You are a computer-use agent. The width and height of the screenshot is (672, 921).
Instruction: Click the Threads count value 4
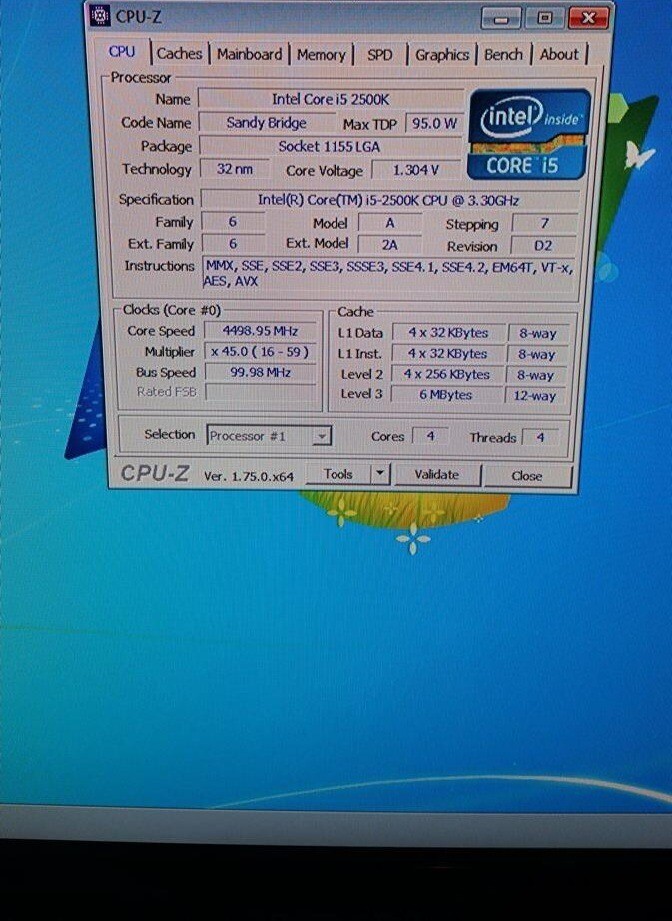click(x=540, y=438)
